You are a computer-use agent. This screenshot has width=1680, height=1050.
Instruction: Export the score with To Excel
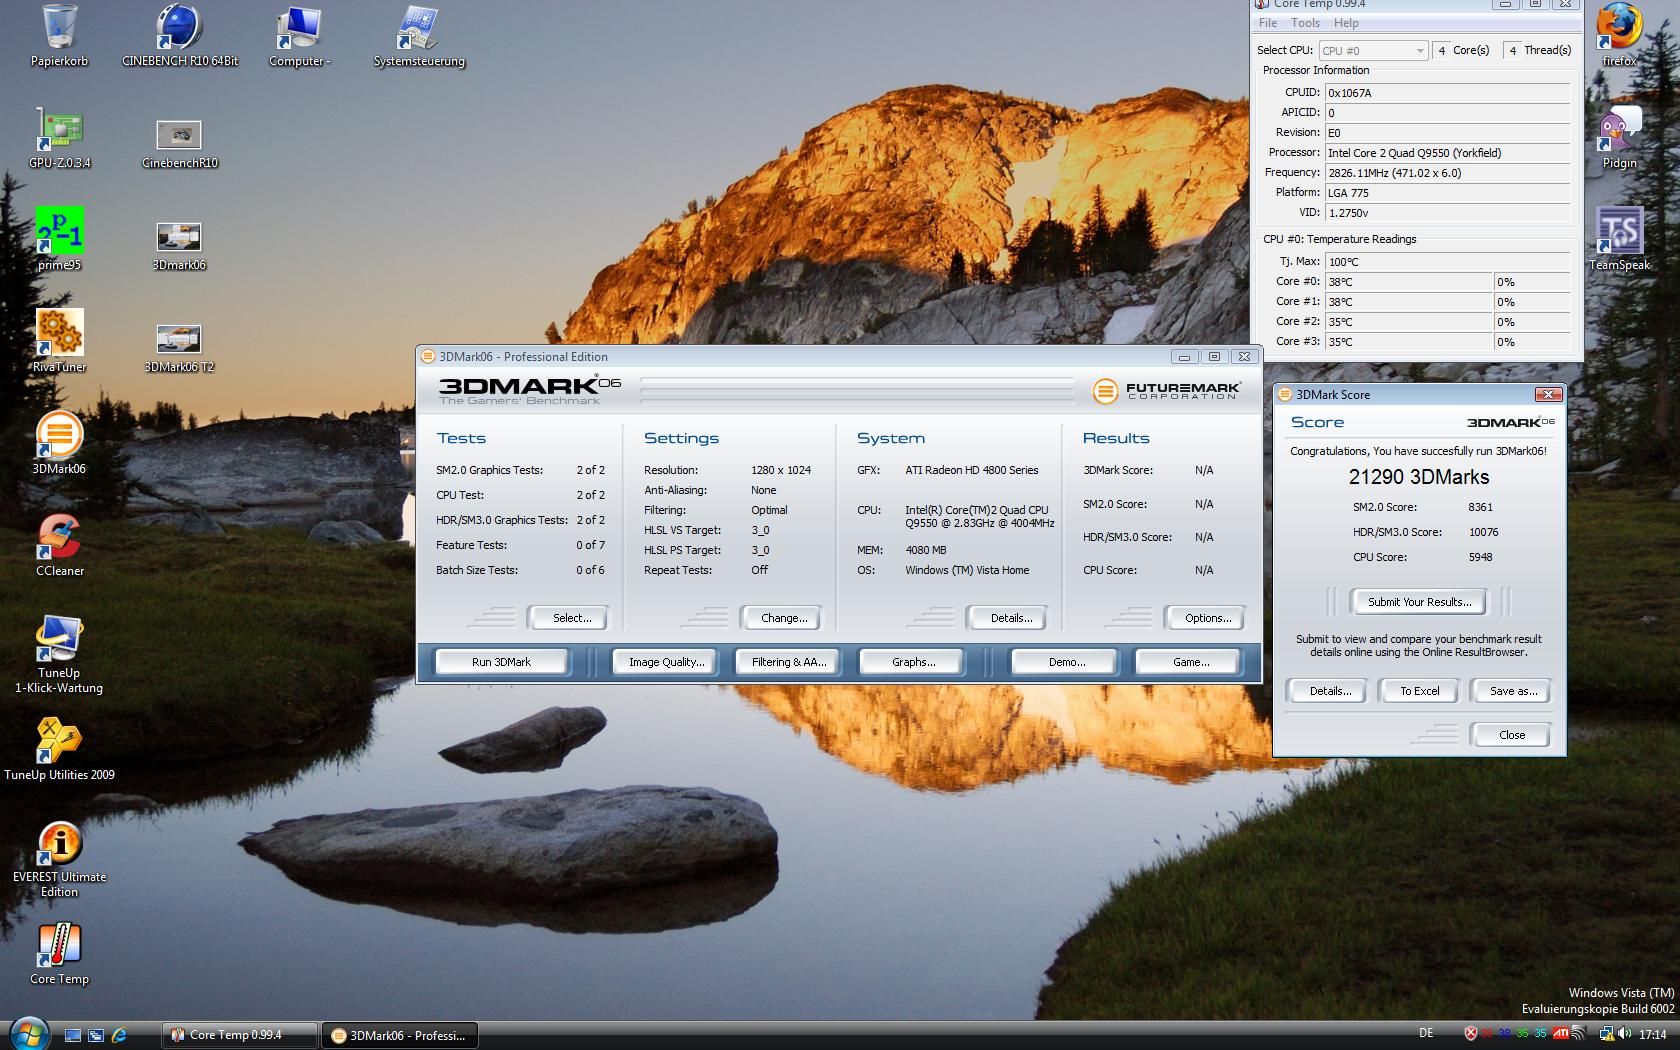click(1419, 691)
